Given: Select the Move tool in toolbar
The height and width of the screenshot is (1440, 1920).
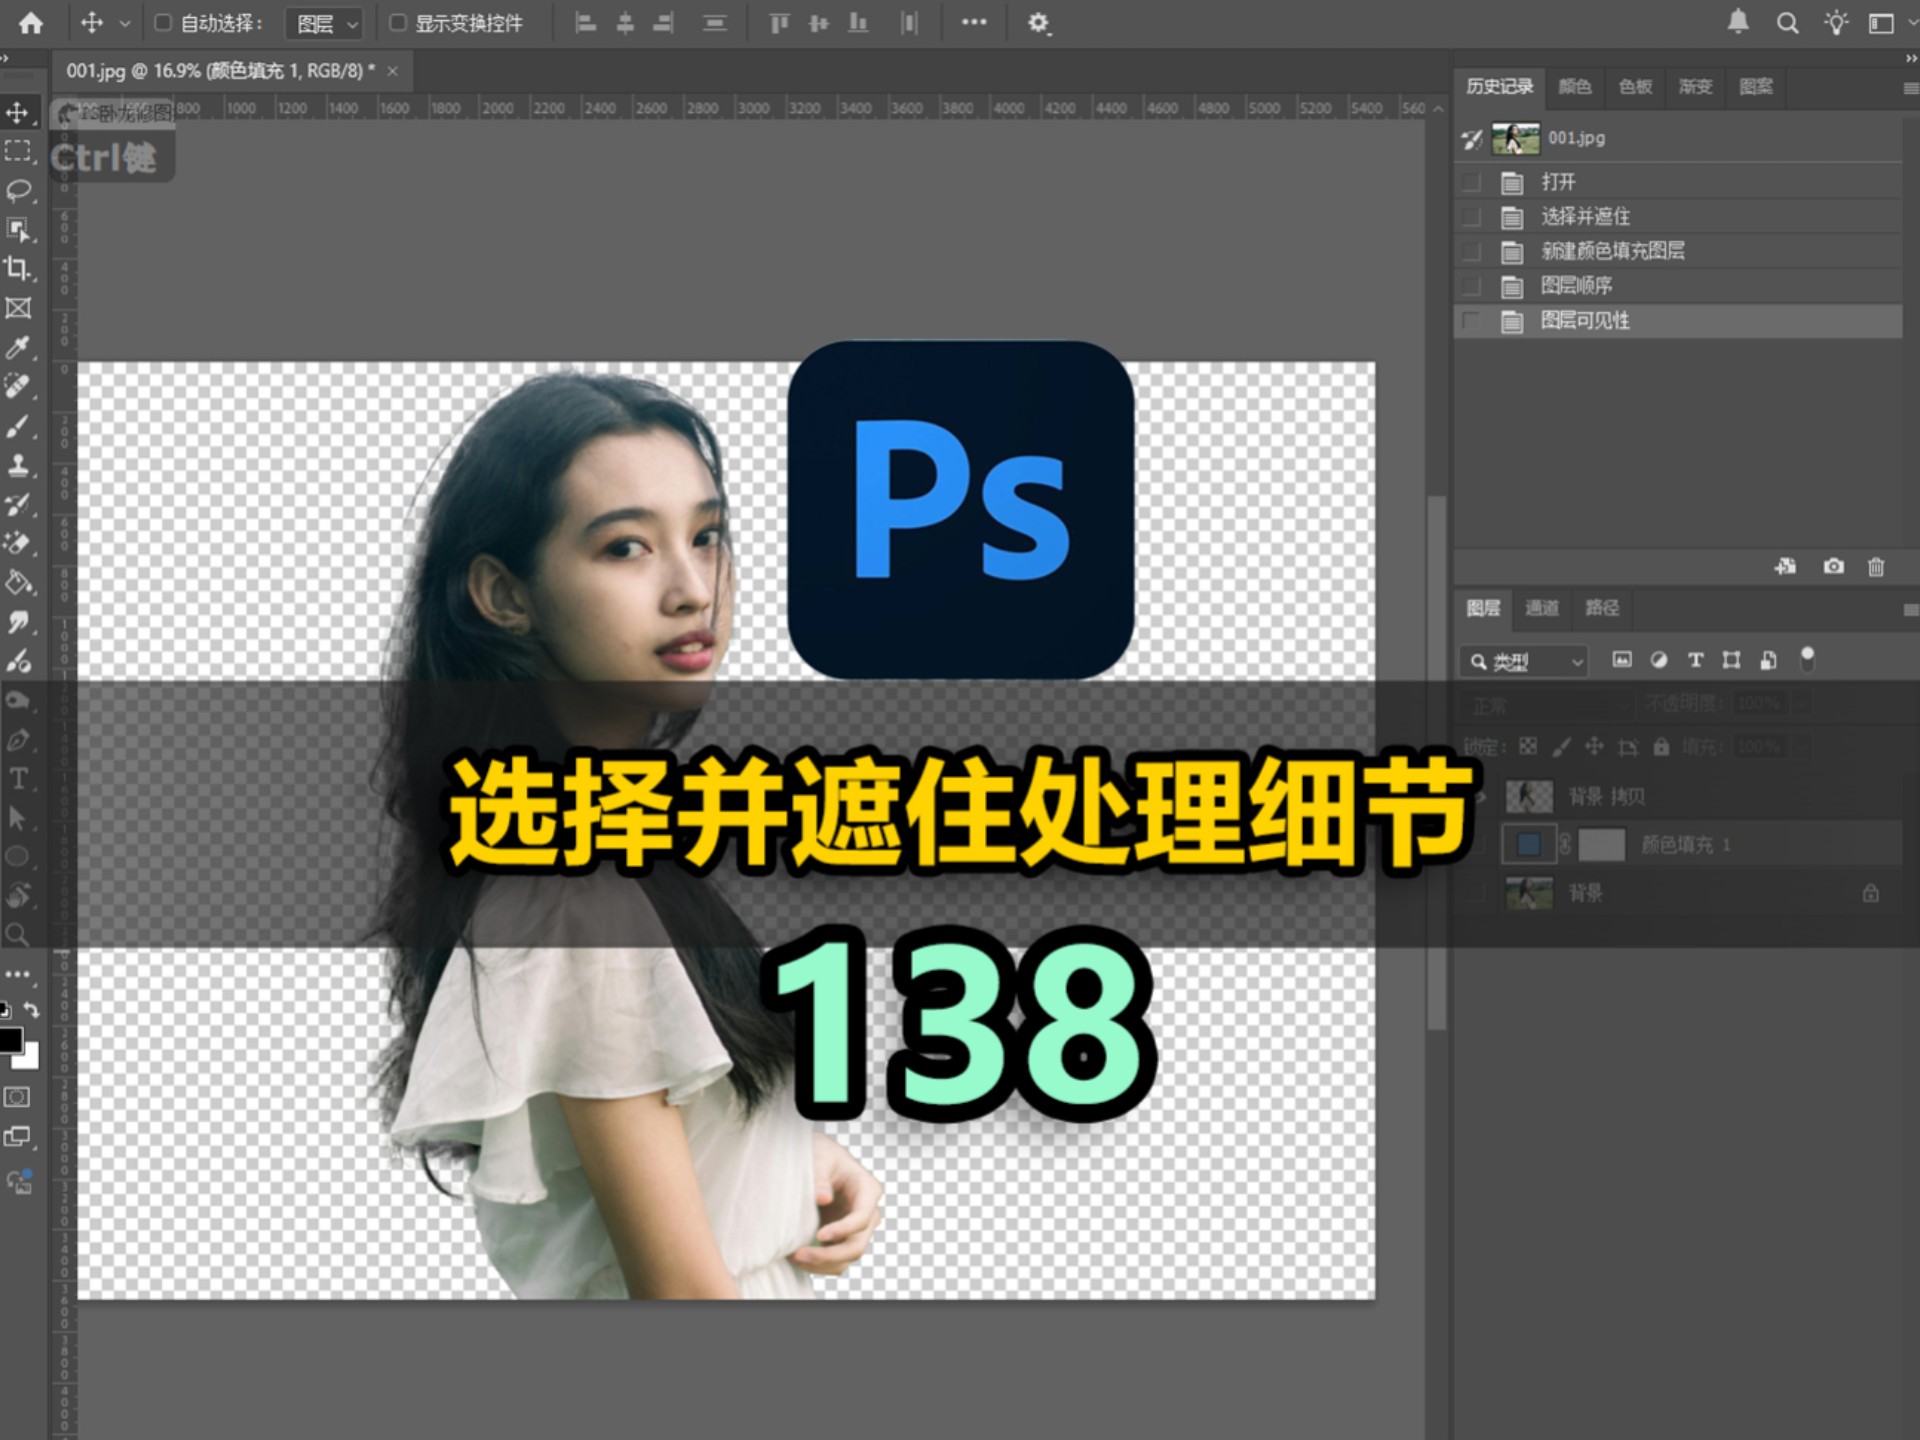Looking at the screenshot, I should pyautogui.click(x=18, y=112).
